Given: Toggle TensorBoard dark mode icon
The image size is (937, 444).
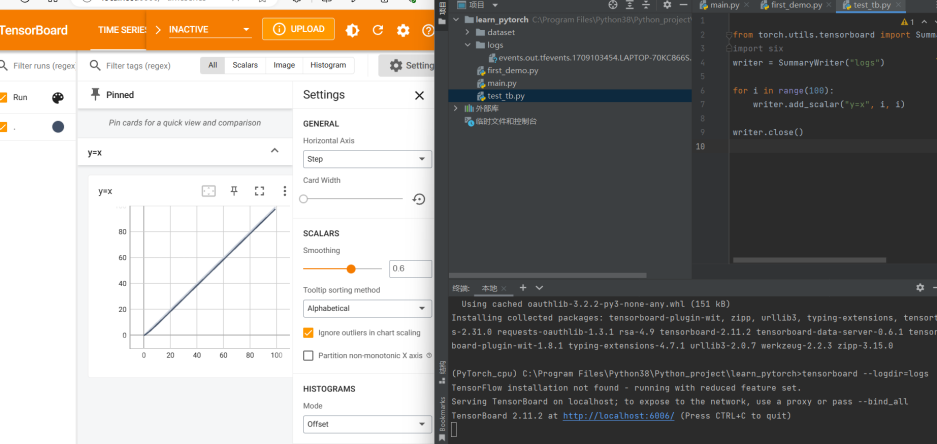Looking at the screenshot, I should (352, 30).
